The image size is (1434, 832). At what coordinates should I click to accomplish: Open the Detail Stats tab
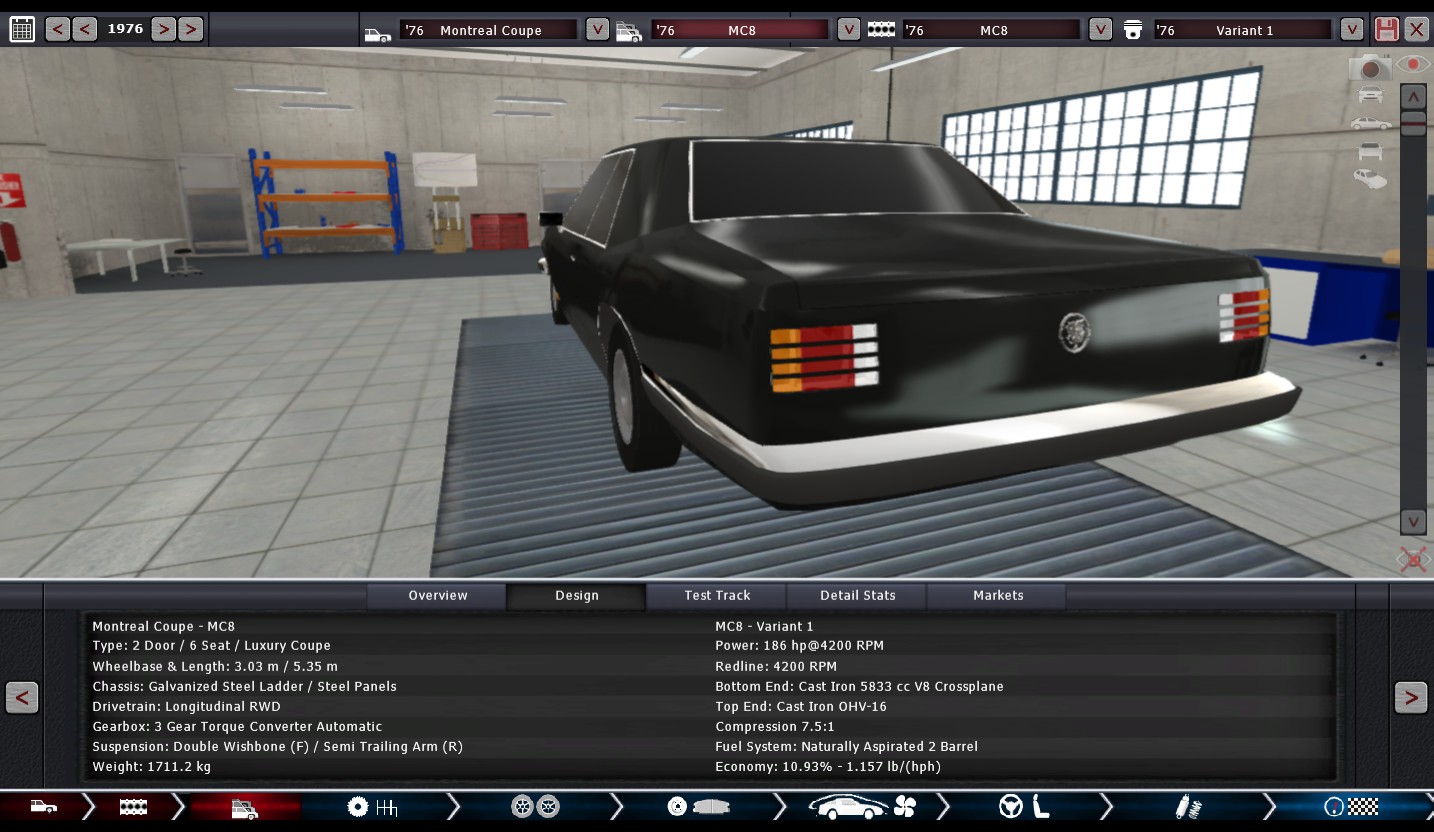coord(857,596)
